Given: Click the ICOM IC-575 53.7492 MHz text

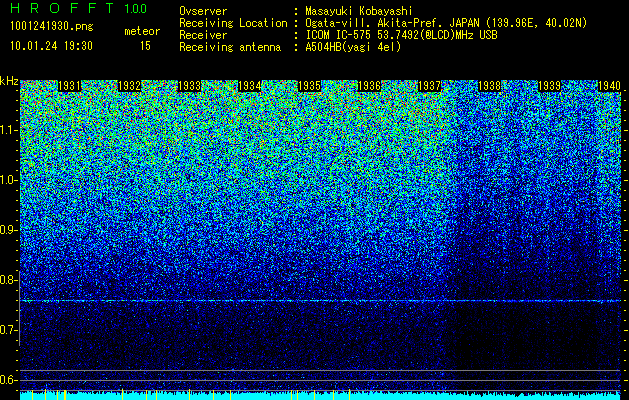Looking at the screenshot, I should pyautogui.click(x=401, y=35).
